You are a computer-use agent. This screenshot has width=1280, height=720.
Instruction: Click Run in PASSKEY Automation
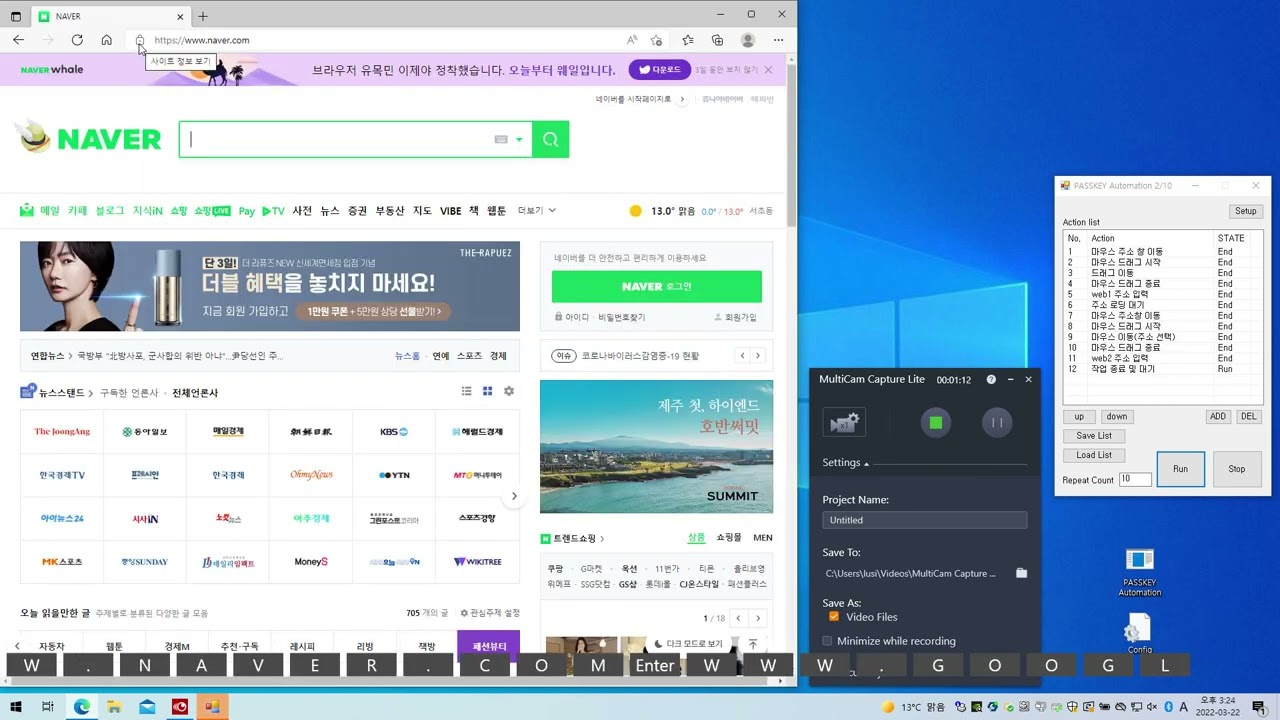pyautogui.click(x=1180, y=469)
